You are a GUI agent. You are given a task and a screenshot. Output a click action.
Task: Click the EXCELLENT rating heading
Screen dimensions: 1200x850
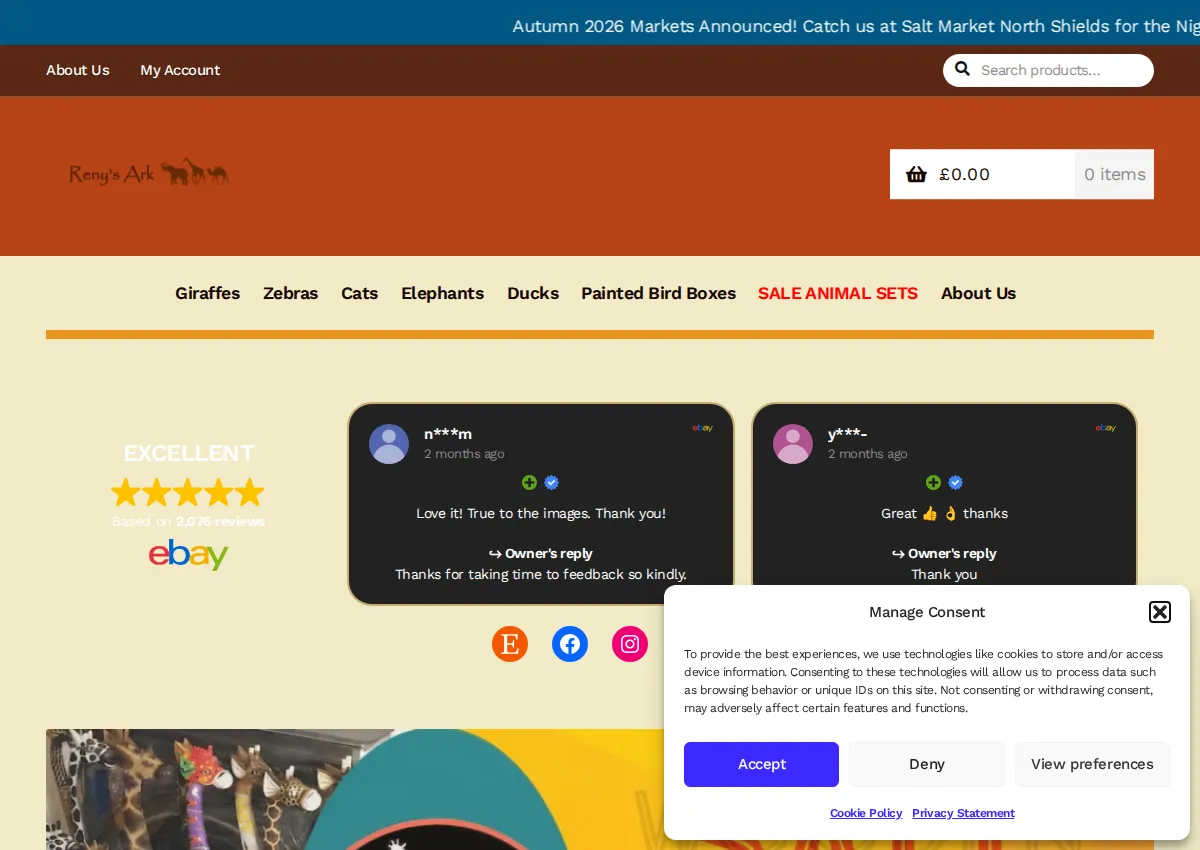[x=188, y=453]
